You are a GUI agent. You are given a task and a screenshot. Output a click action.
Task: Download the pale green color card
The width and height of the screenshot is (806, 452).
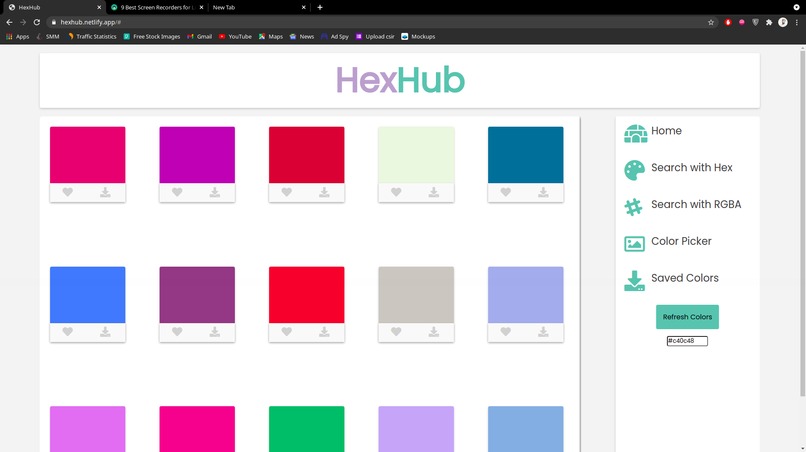[433, 192]
